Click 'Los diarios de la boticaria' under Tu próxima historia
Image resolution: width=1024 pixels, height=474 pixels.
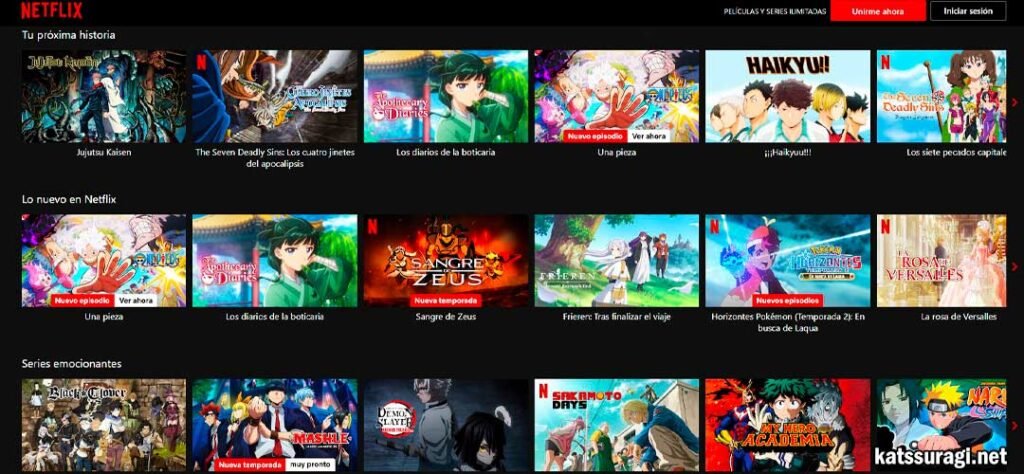point(446,152)
